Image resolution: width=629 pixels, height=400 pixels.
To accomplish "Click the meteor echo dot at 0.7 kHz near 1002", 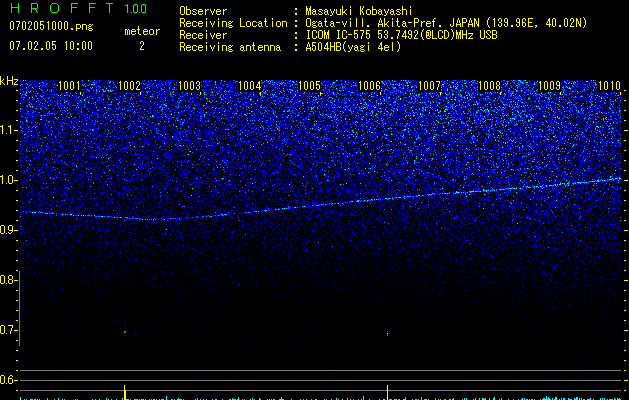I will click(x=125, y=332).
